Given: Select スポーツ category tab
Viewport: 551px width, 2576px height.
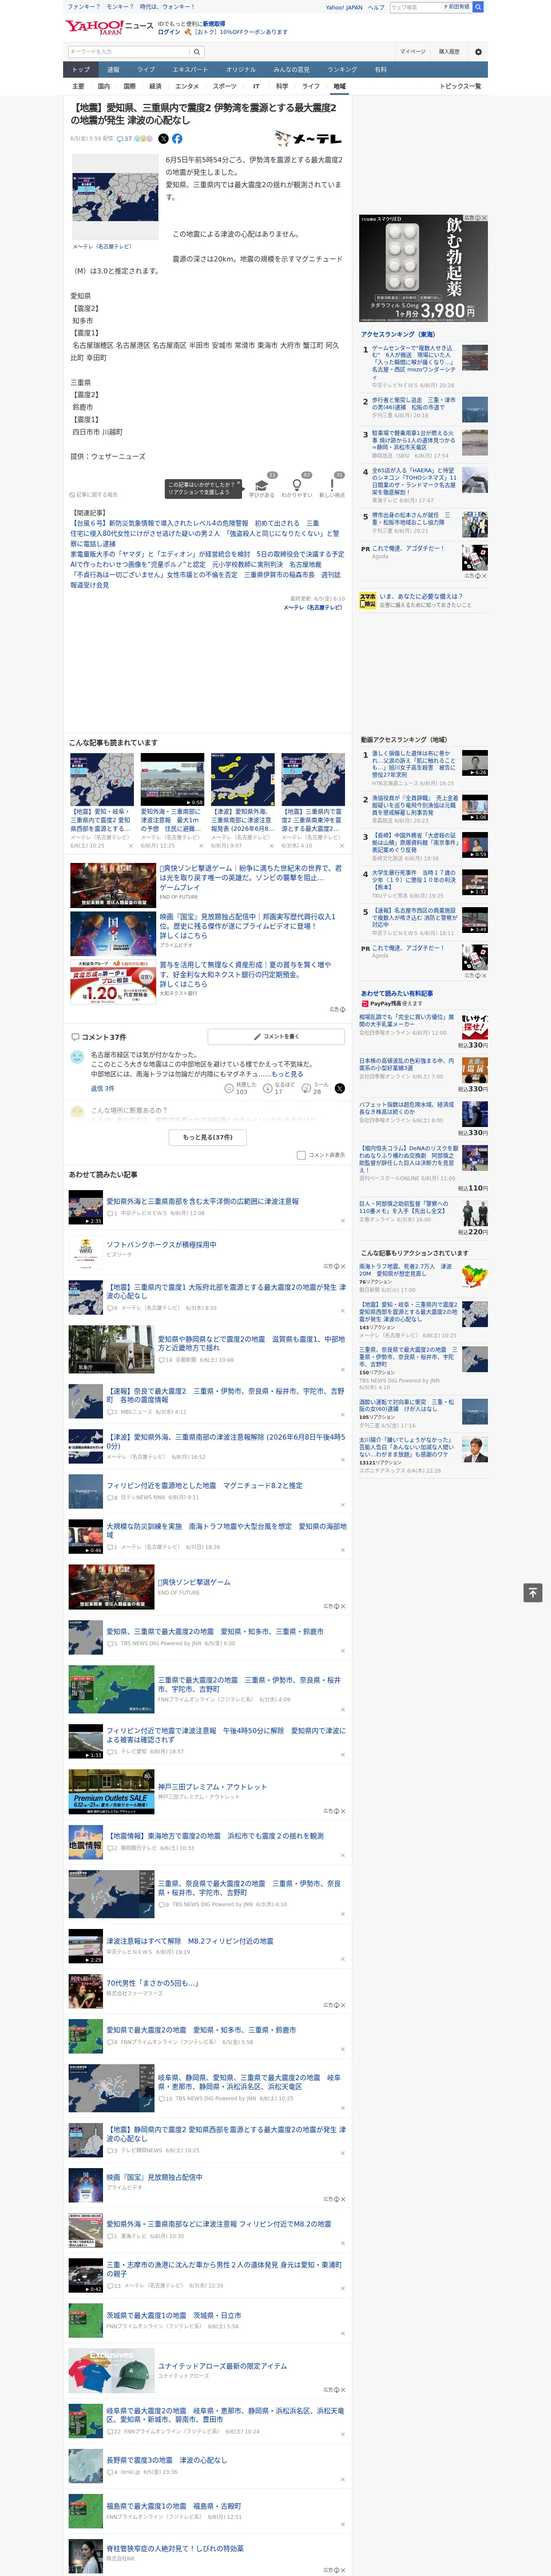Looking at the screenshot, I should coord(225,86).
